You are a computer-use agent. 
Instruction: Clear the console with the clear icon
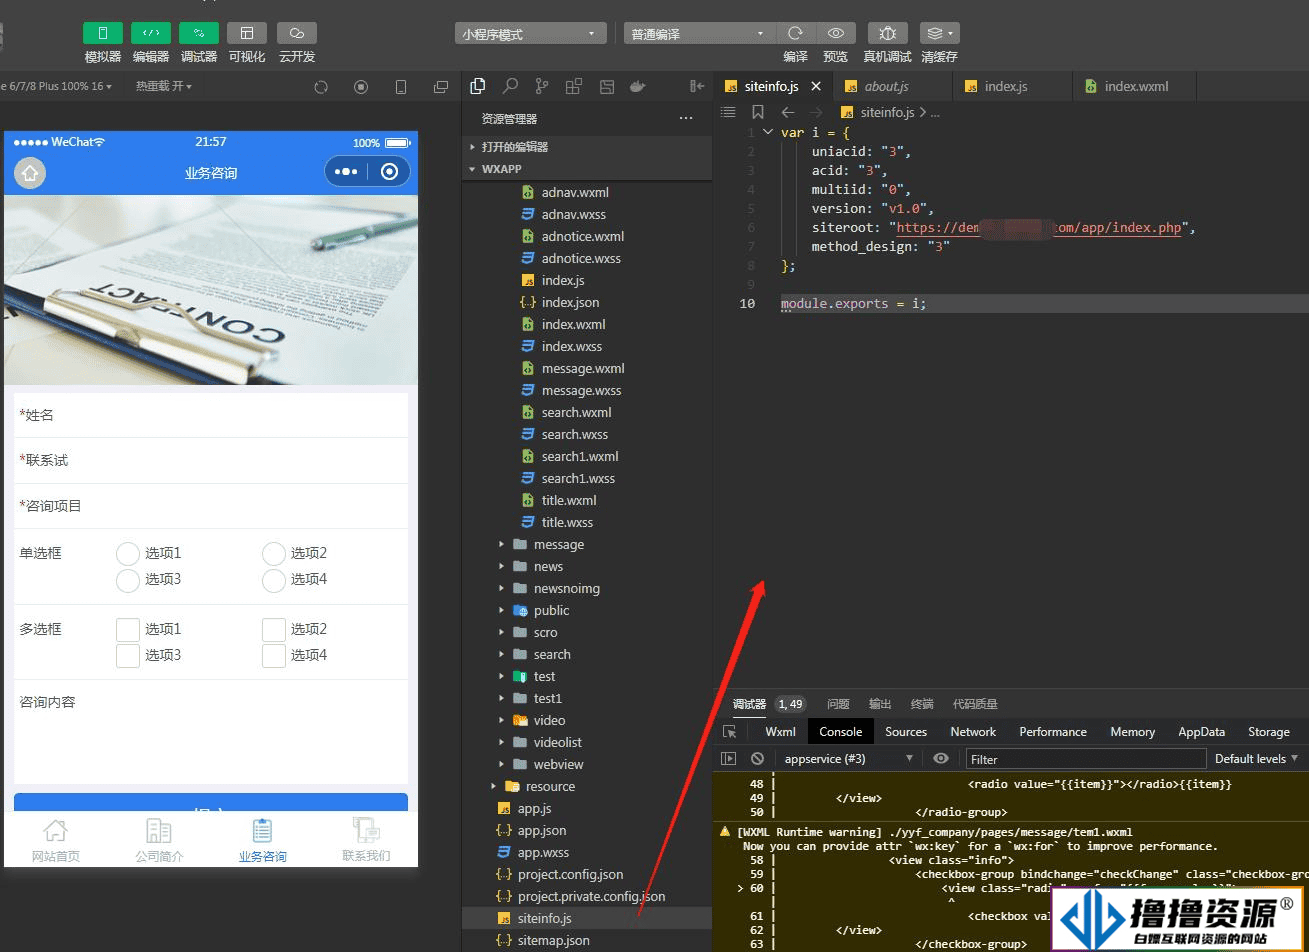(758, 759)
